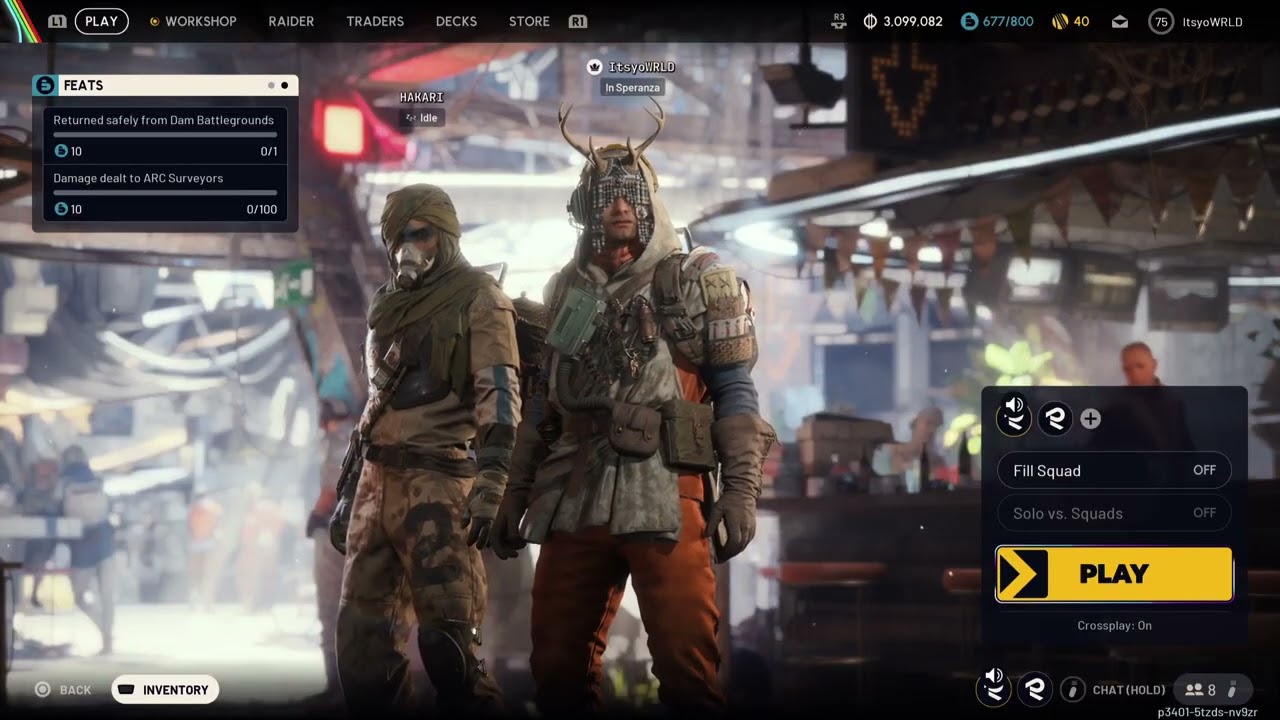Select 'Returned safely from Dam Battlegrounds' feat
This screenshot has height=720, width=1280.
tap(165, 135)
